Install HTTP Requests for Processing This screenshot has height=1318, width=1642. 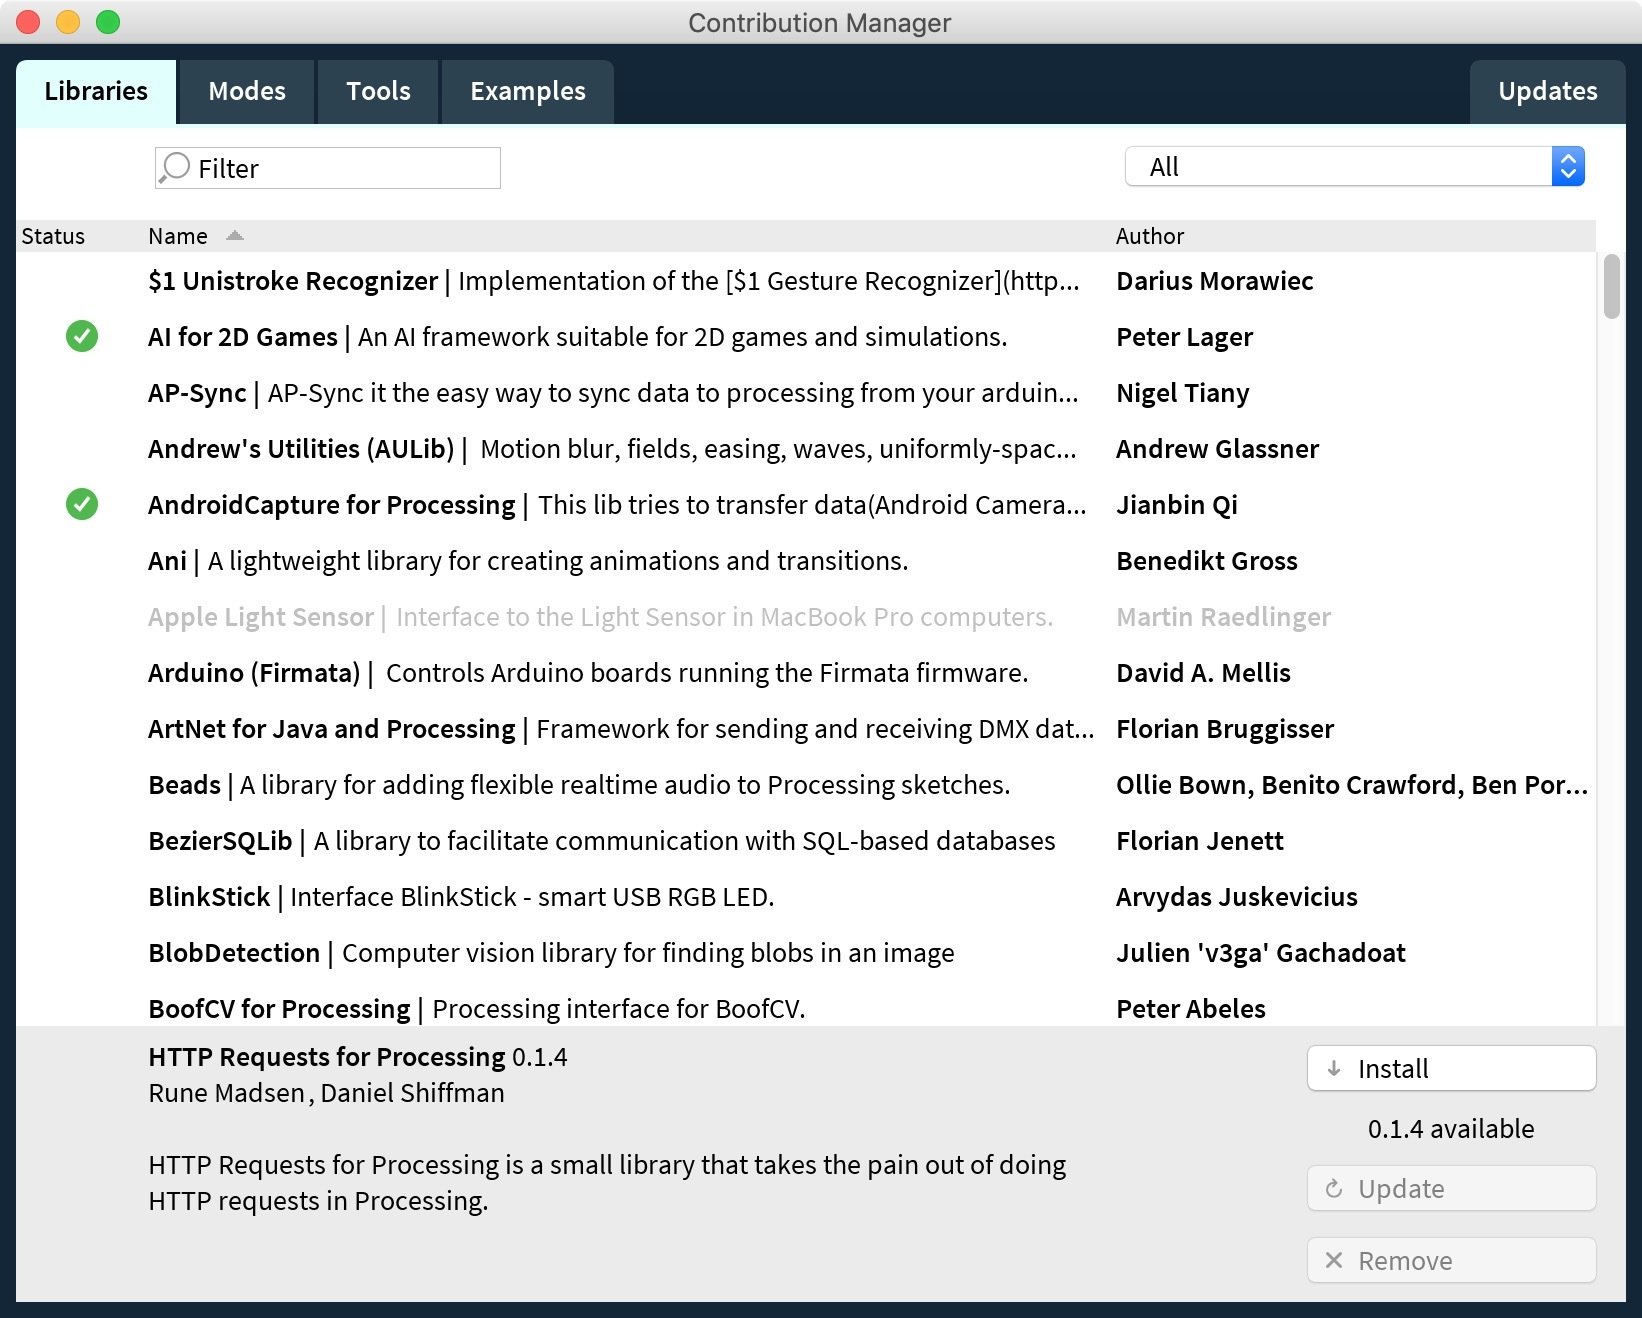click(1451, 1068)
